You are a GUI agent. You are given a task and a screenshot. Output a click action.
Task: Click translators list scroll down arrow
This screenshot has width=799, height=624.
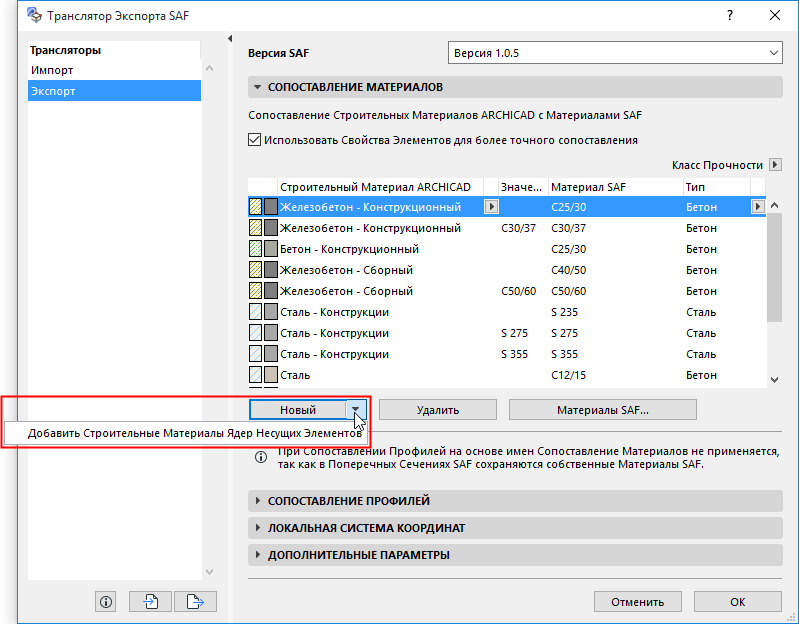click(209, 572)
